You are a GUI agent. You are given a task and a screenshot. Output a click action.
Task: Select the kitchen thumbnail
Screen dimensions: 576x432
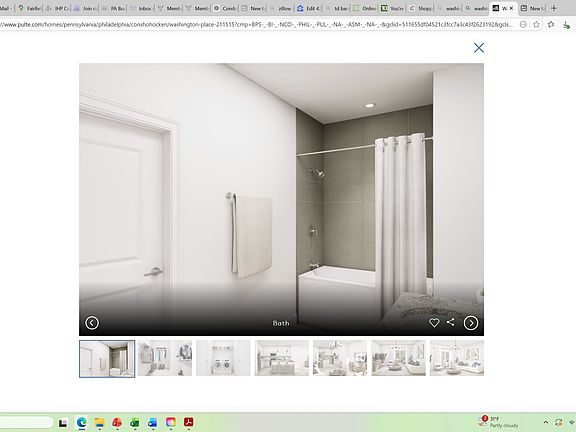(282, 358)
